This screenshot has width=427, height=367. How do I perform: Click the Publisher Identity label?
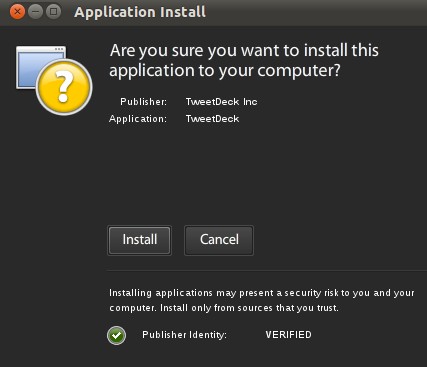click(184, 335)
